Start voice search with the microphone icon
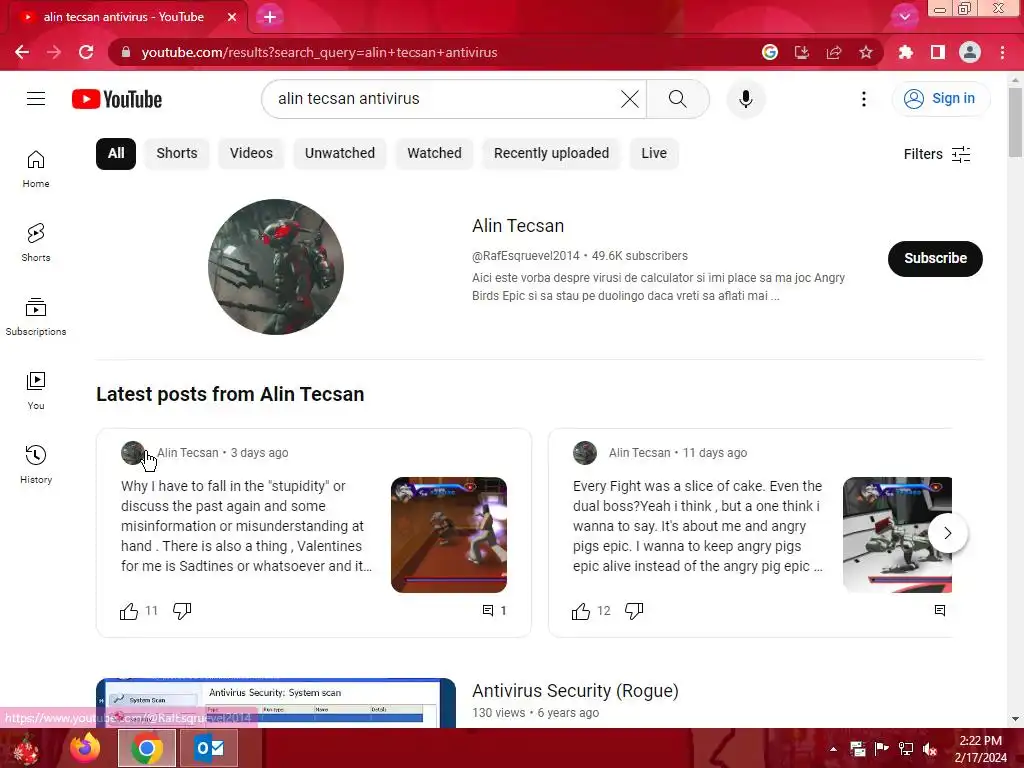The image size is (1024, 768). tap(746, 99)
